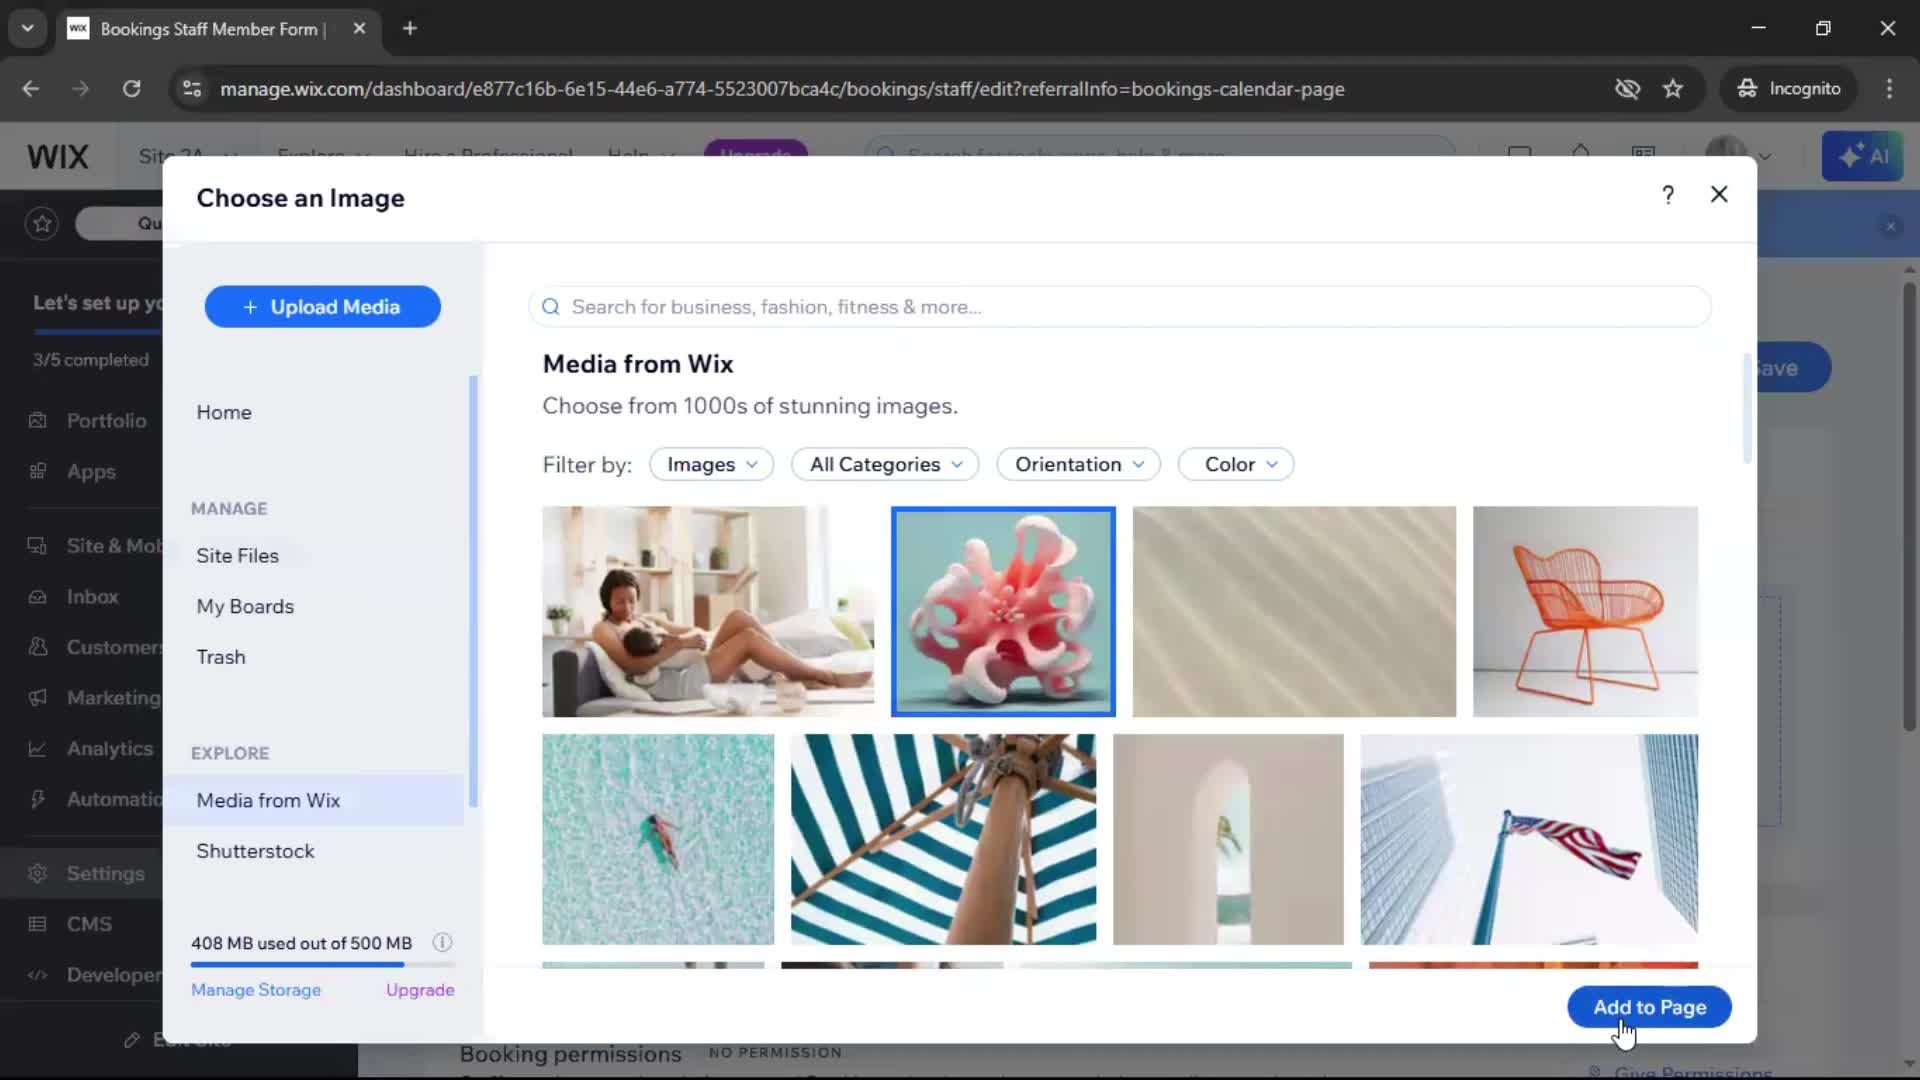Expand the All Categories dropdown
1920x1080 pixels.
885,464
